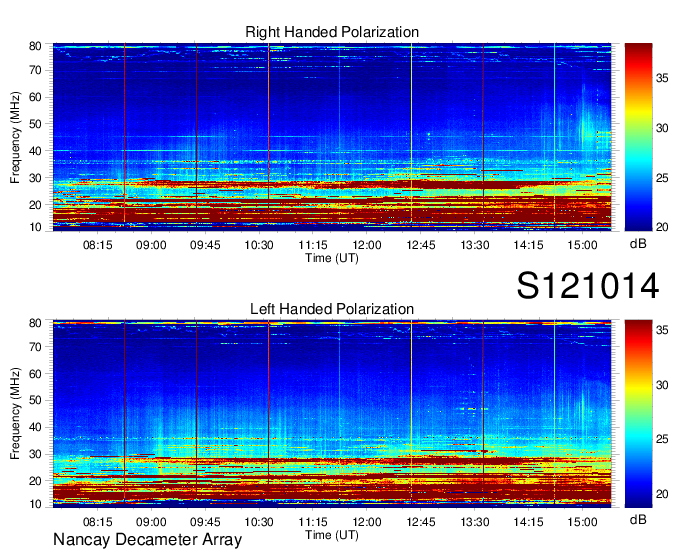Click "Frequency (MHz)" axis label of Left Handed plot
The image size is (680, 552).
(x=15, y=414)
